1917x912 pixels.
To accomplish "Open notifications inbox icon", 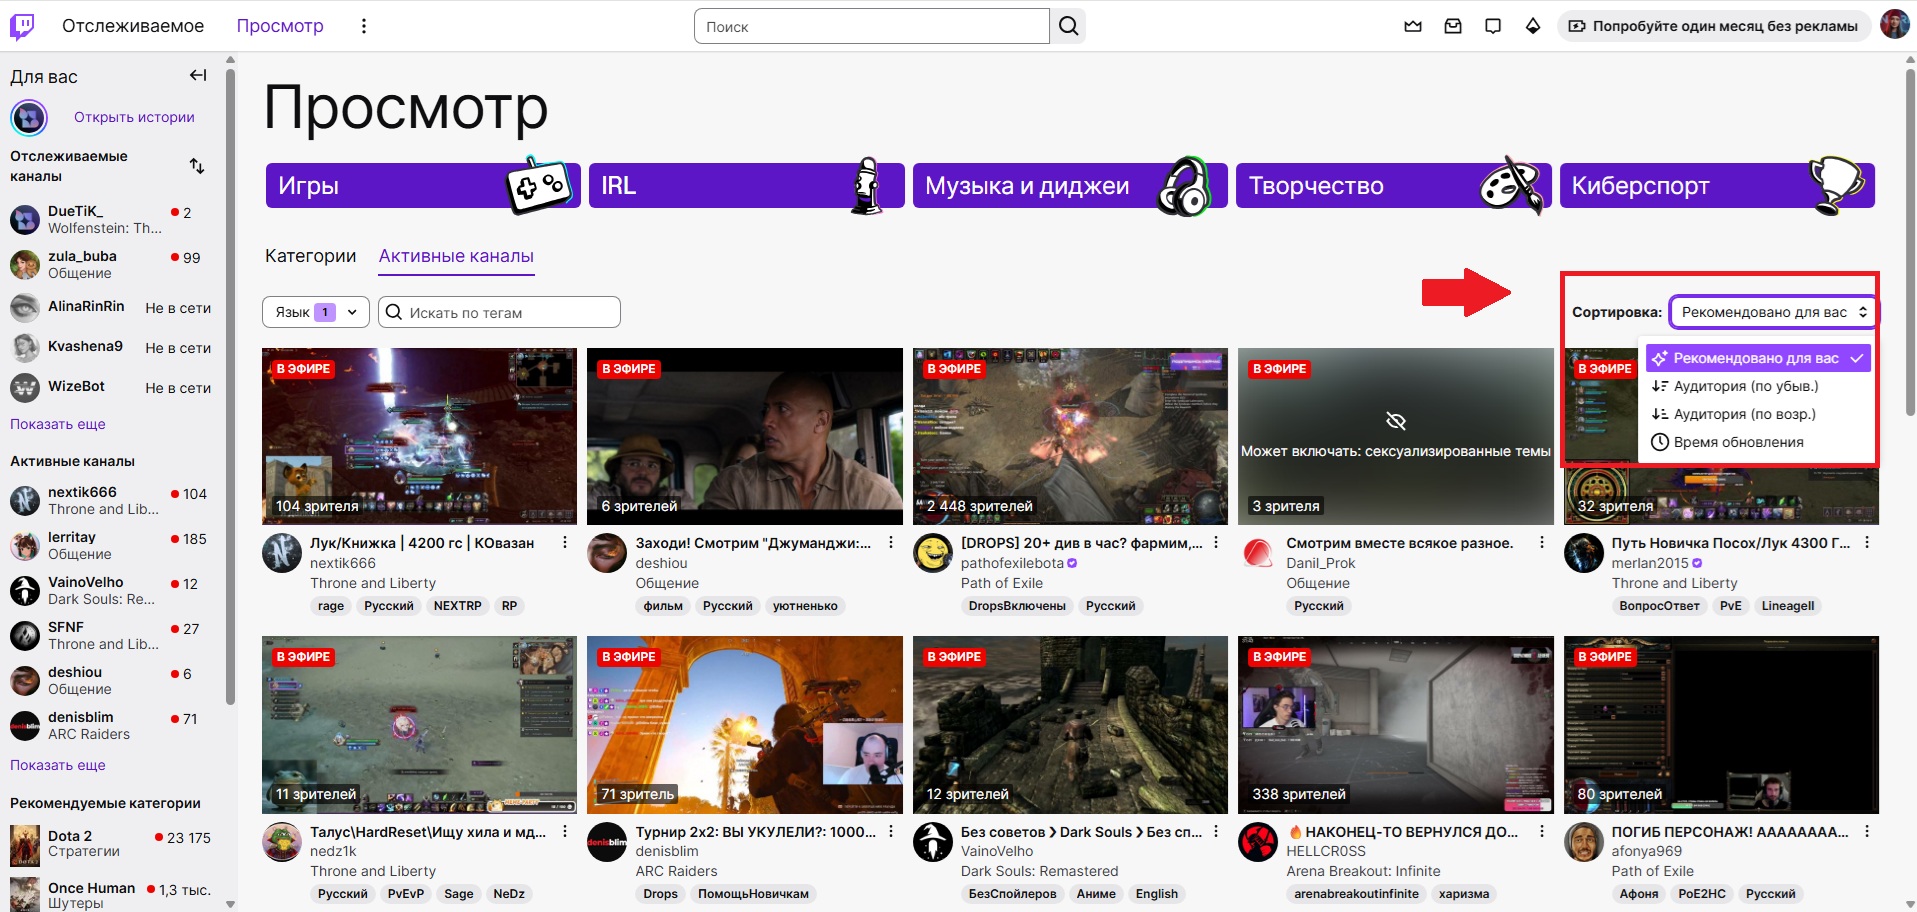I will [1453, 26].
